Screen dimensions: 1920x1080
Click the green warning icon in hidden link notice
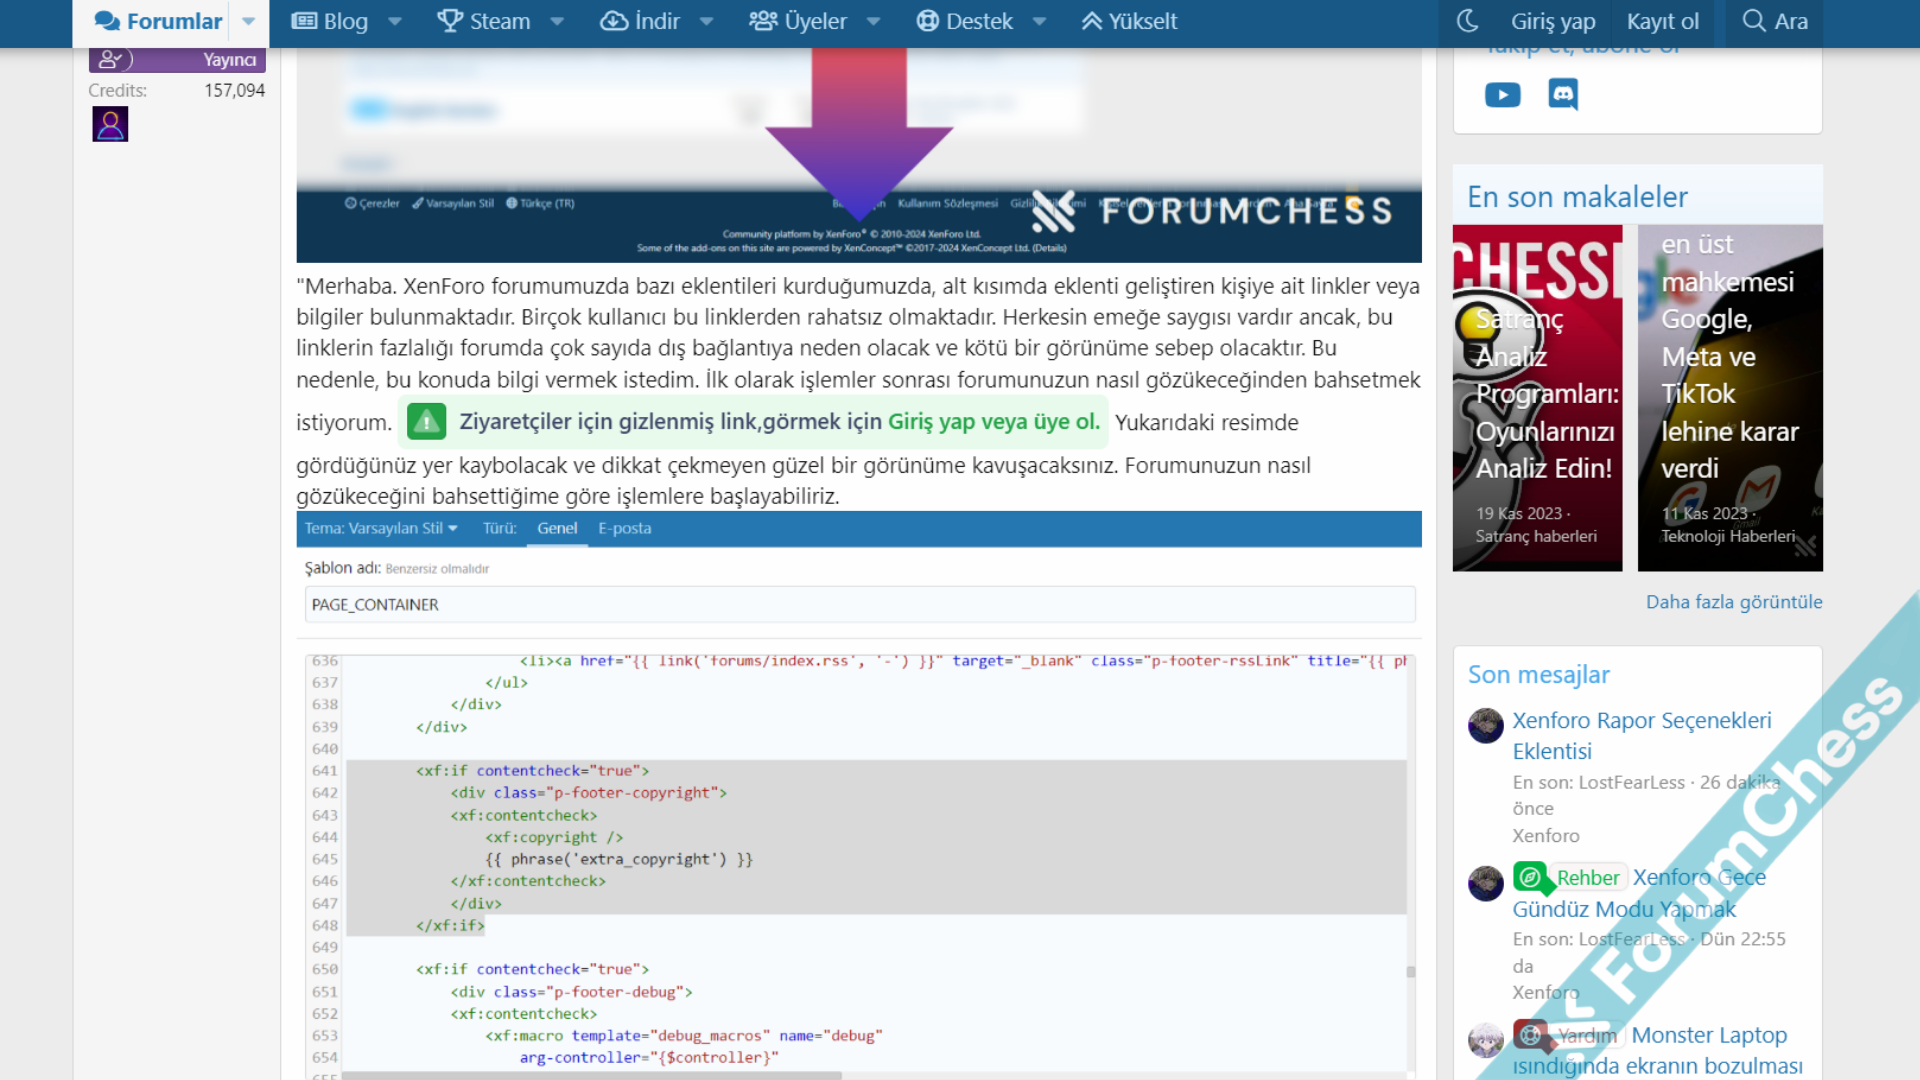pos(427,422)
